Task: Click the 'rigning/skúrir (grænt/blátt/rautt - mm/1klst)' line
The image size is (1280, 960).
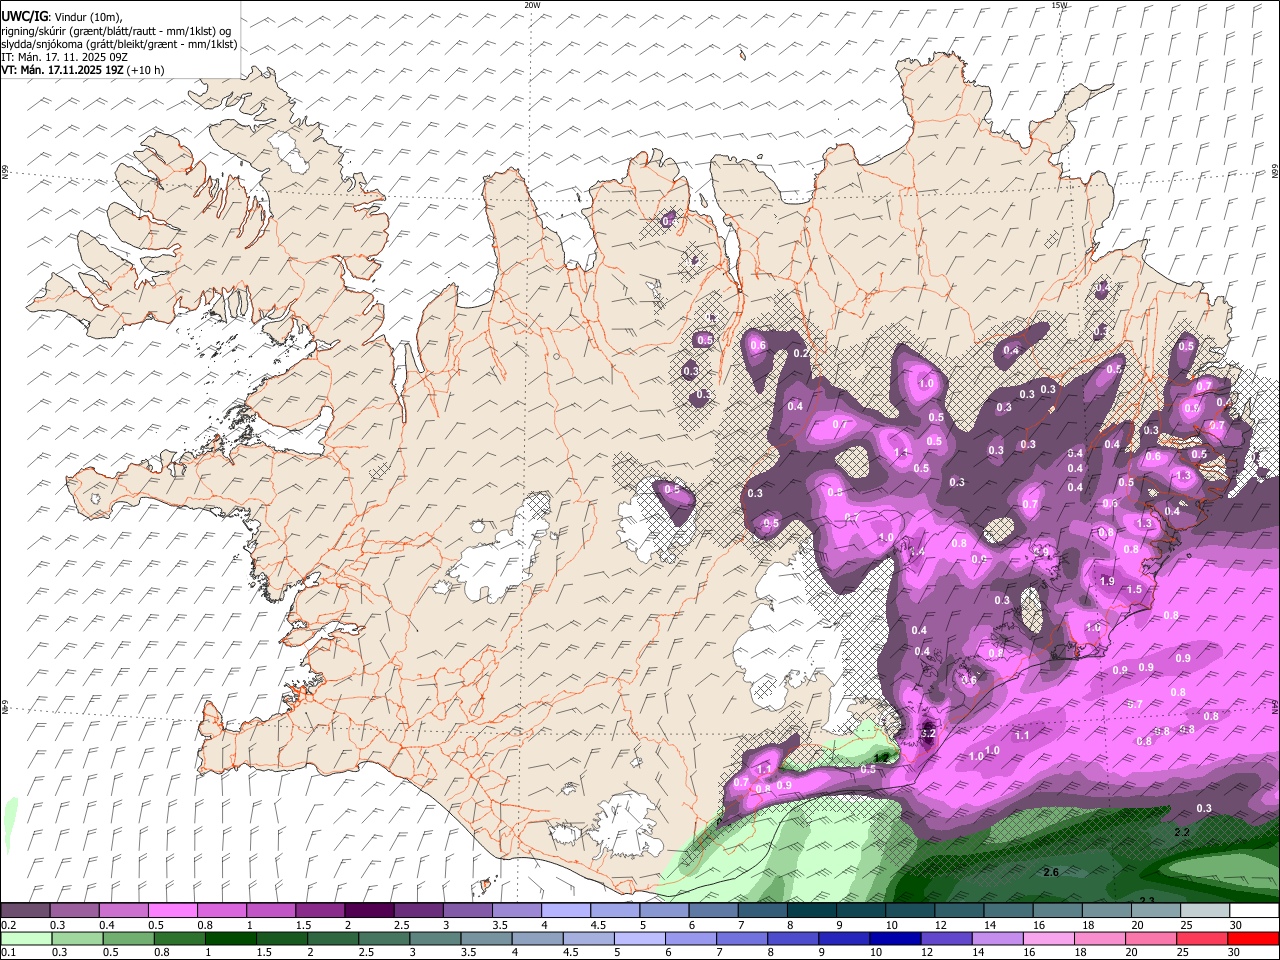Action: pos(116,30)
